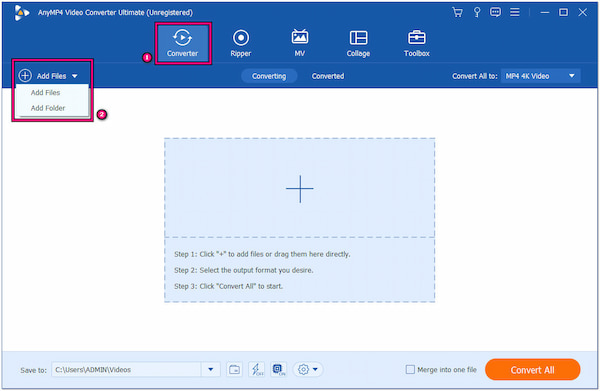Switch to the Converter tab
Screen dimensions: 600x391
(183, 43)
